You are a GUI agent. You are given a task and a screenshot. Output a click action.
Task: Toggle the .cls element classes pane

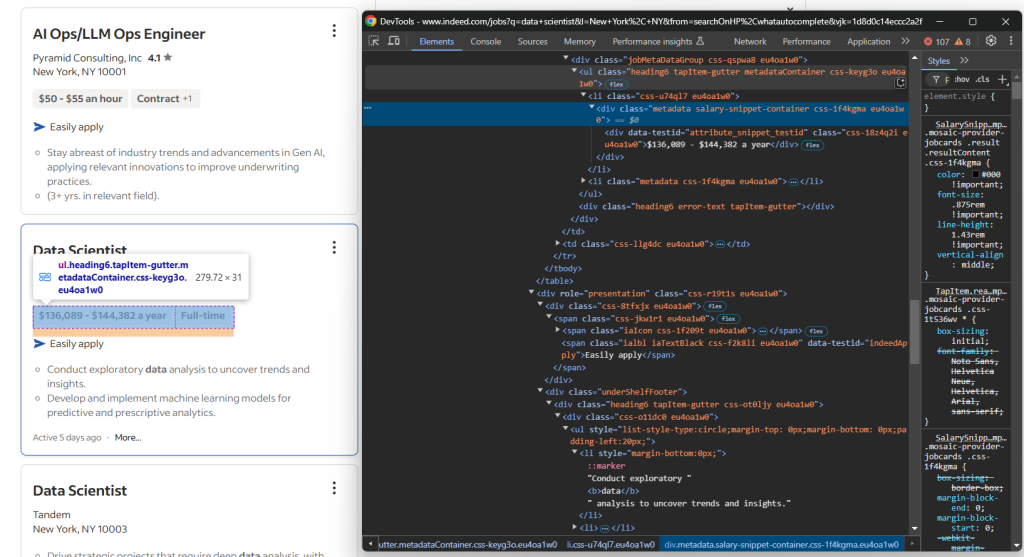pyautogui.click(x=982, y=80)
